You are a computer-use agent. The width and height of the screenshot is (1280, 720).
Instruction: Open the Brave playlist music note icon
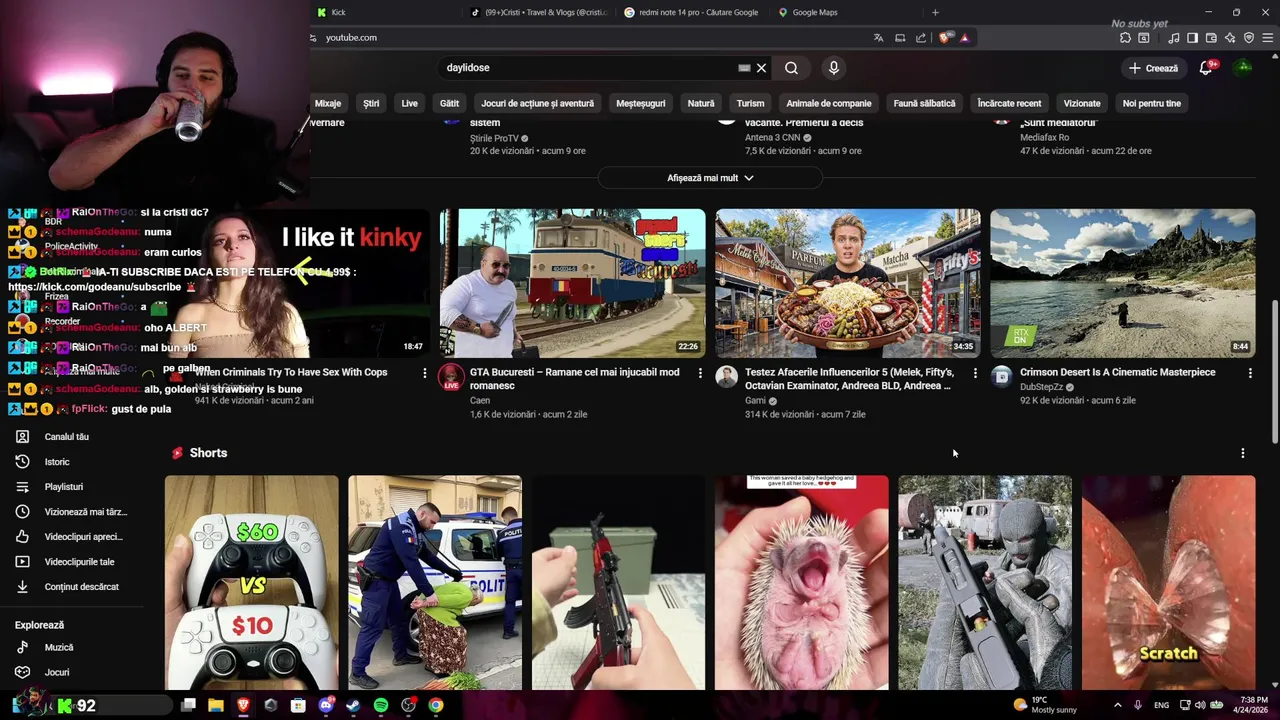[1174, 38]
